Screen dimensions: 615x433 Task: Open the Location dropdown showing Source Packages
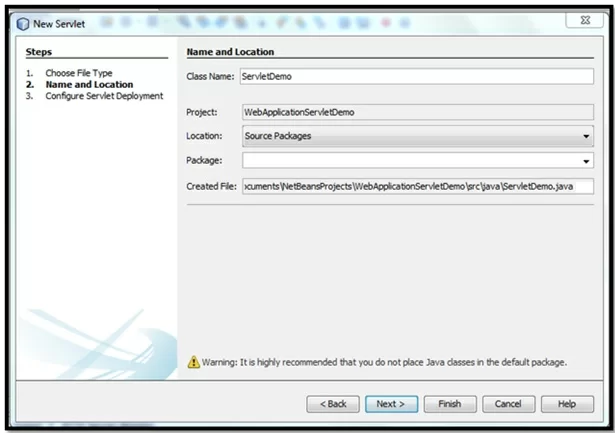pyautogui.click(x=418, y=136)
